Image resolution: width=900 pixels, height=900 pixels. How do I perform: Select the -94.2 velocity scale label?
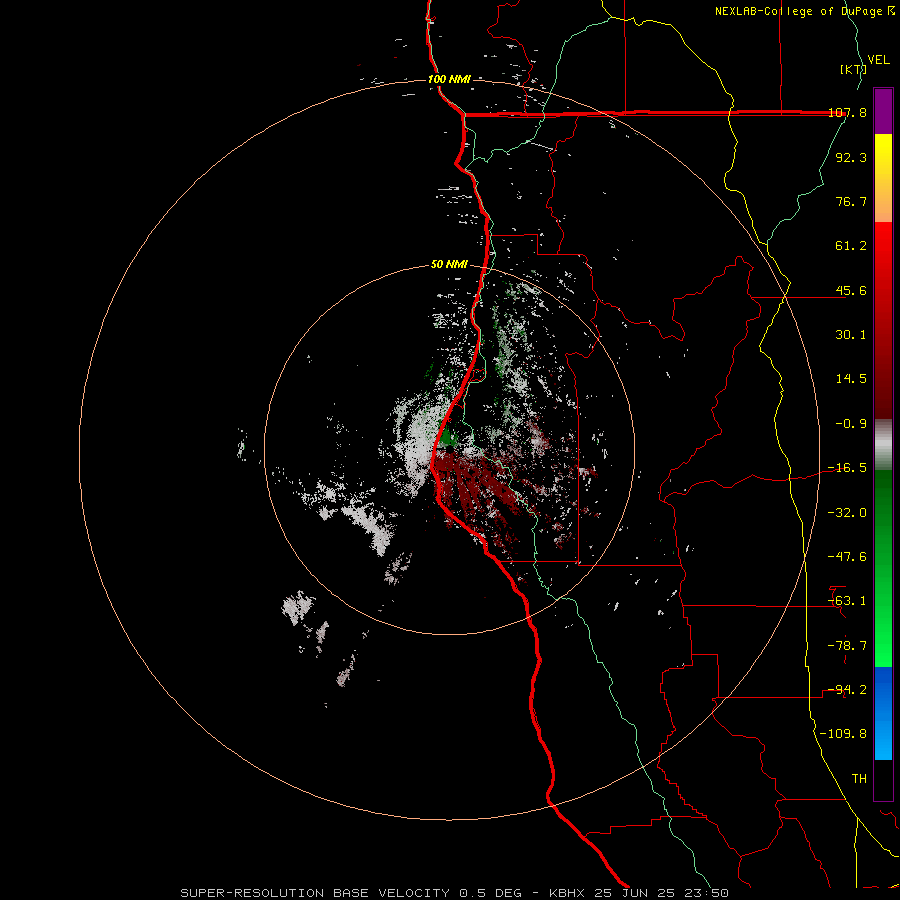tap(848, 690)
